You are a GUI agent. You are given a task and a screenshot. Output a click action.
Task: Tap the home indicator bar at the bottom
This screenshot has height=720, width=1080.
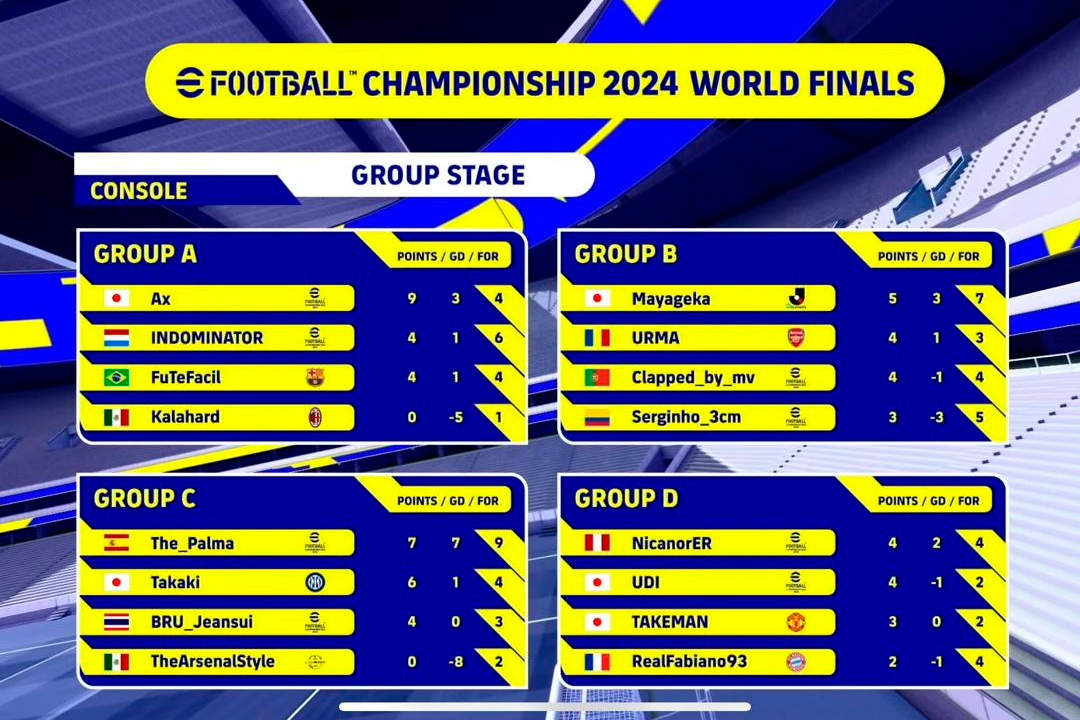coord(540,707)
